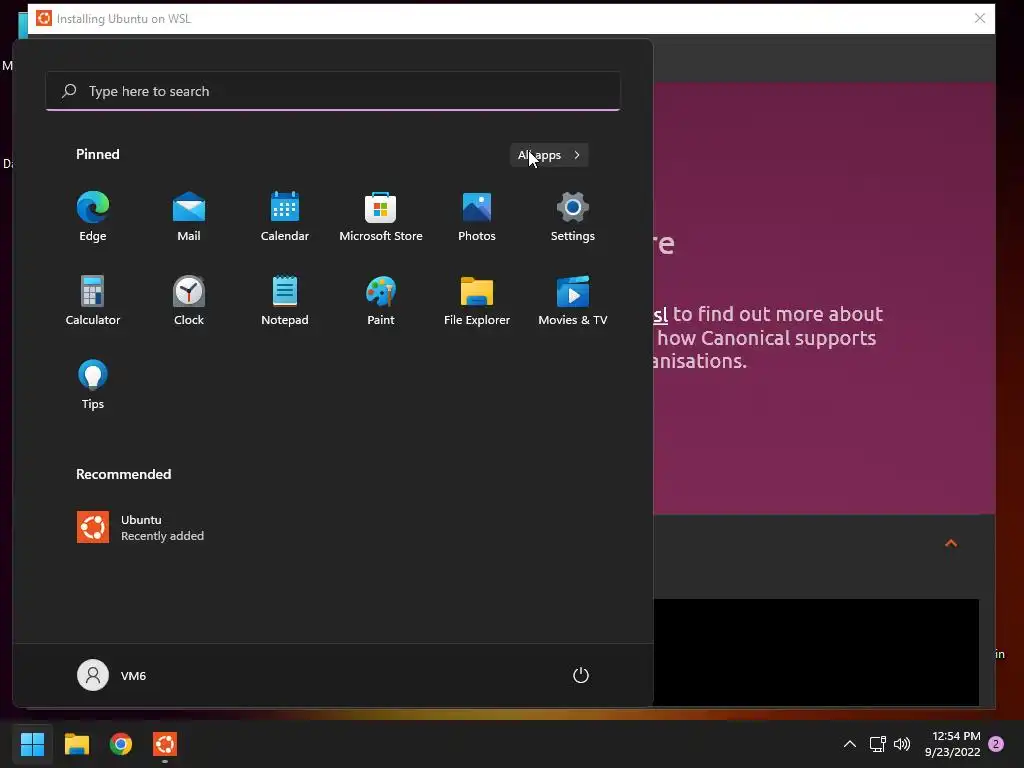Image resolution: width=1024 pixels, height=768 pixels.
Task: Open Edge from pinned apps
Action: (93, 217)
